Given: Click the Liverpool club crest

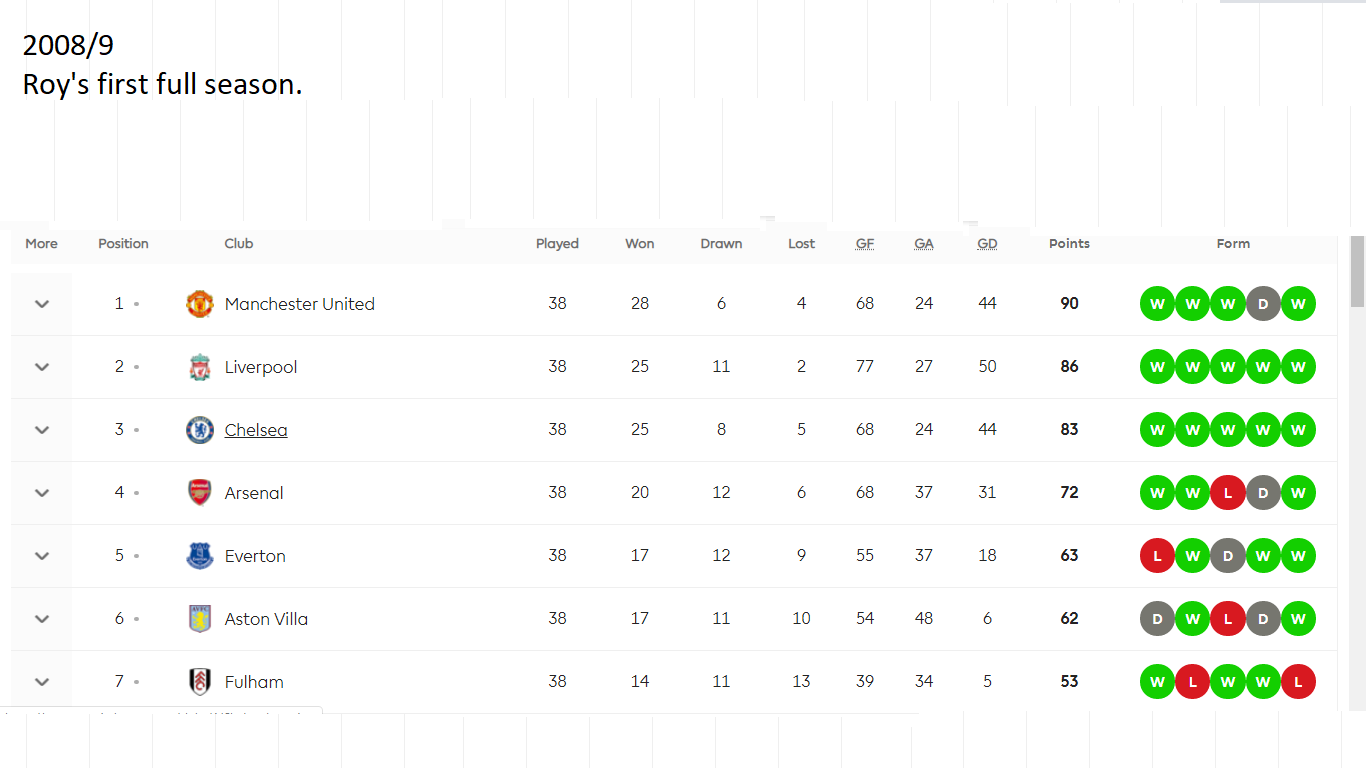Looking at the screenshot, I should (200, 367).
